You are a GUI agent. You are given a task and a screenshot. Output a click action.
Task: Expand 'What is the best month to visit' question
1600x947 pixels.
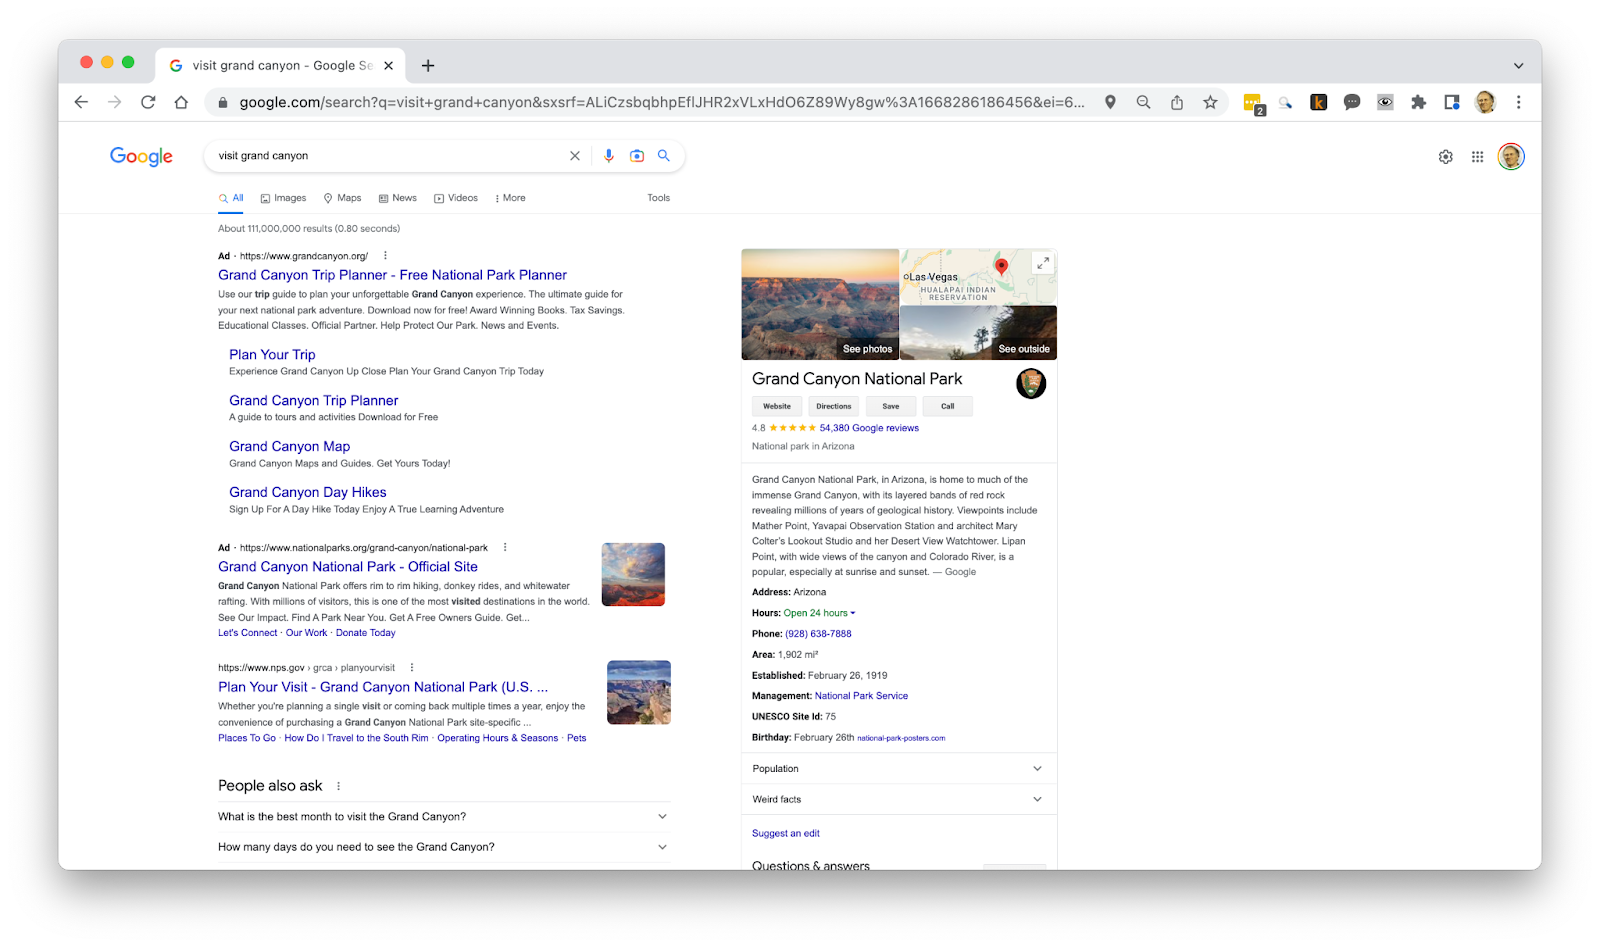coord(444,817)
